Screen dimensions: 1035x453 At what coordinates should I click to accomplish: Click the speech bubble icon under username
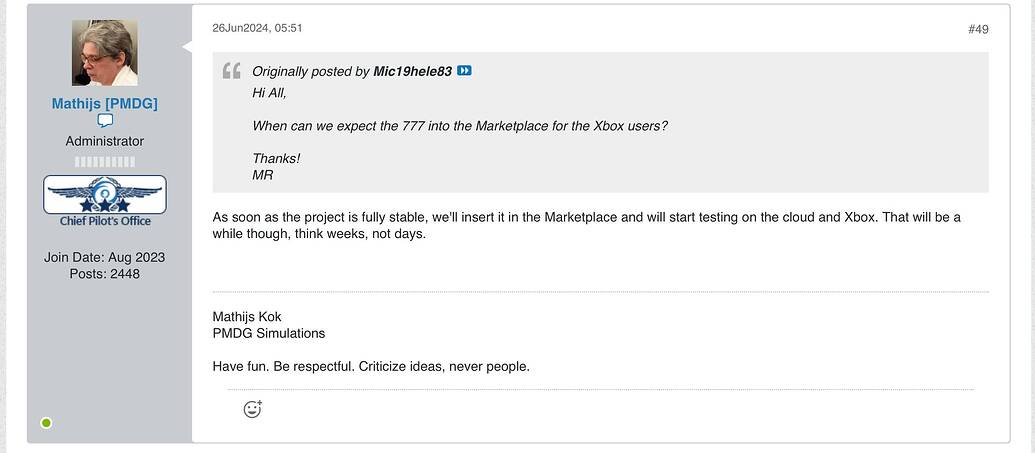click(105, 122)
